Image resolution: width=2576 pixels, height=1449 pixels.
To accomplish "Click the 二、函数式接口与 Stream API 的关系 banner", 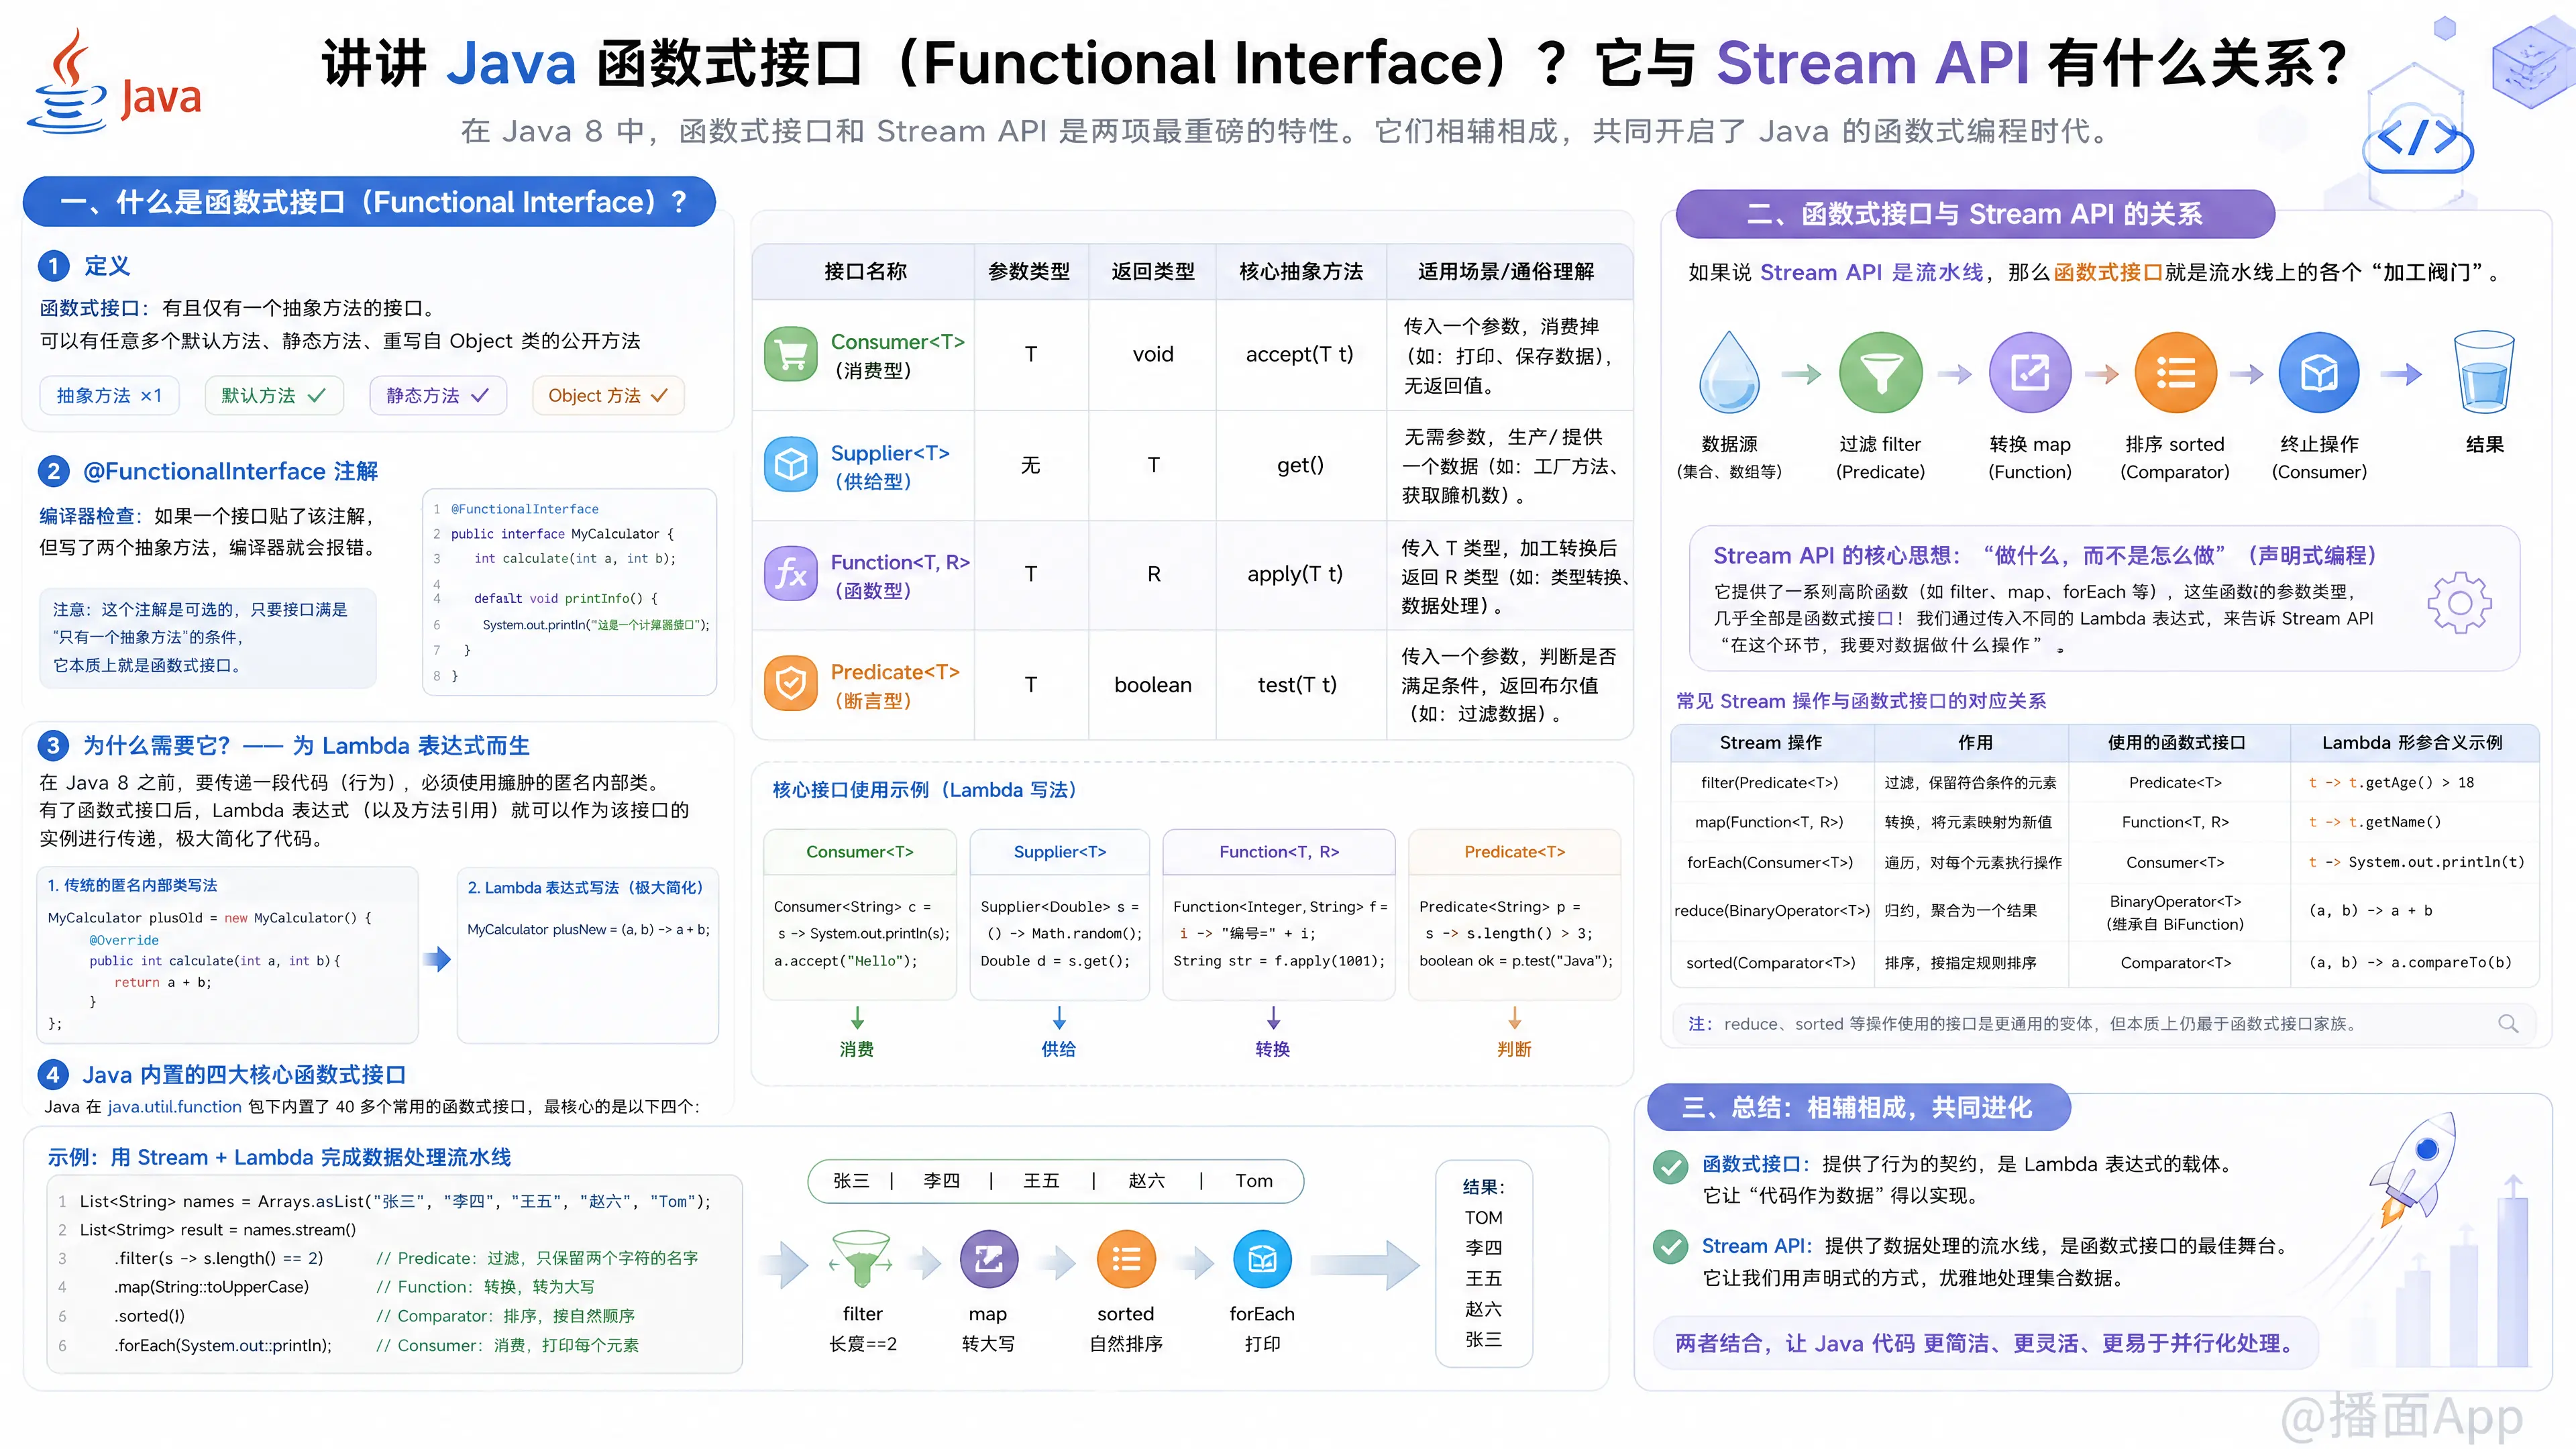I will tap(1975, 214).
